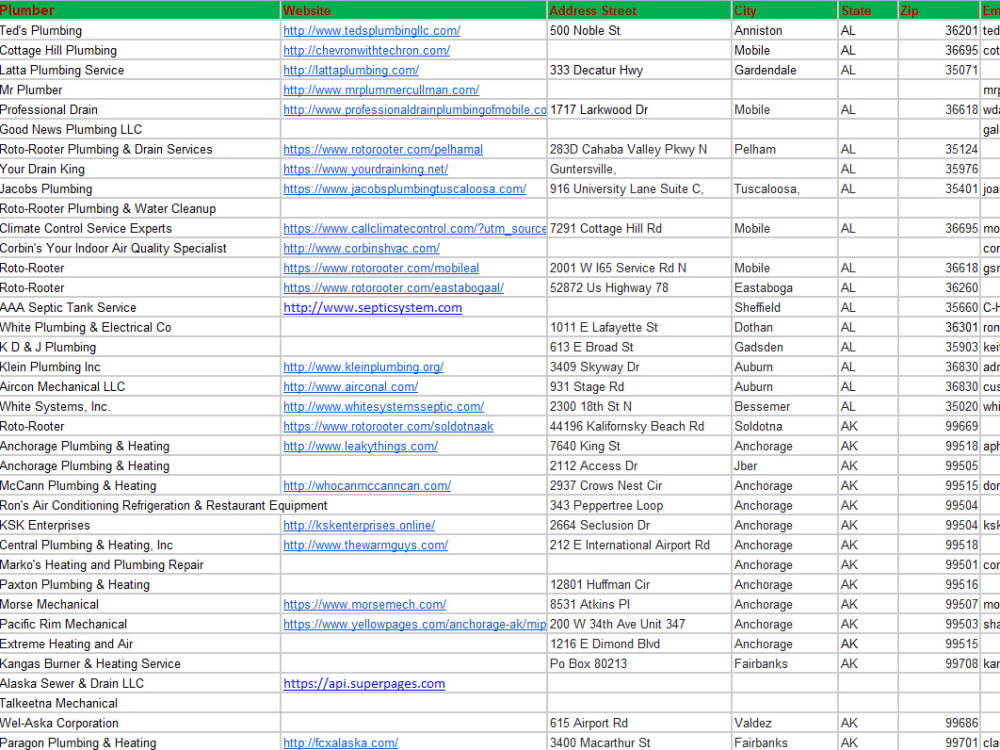Click the K D & J Plumbing cell
The width and height of the screenshot is (1000, 750).
[140, 347]
